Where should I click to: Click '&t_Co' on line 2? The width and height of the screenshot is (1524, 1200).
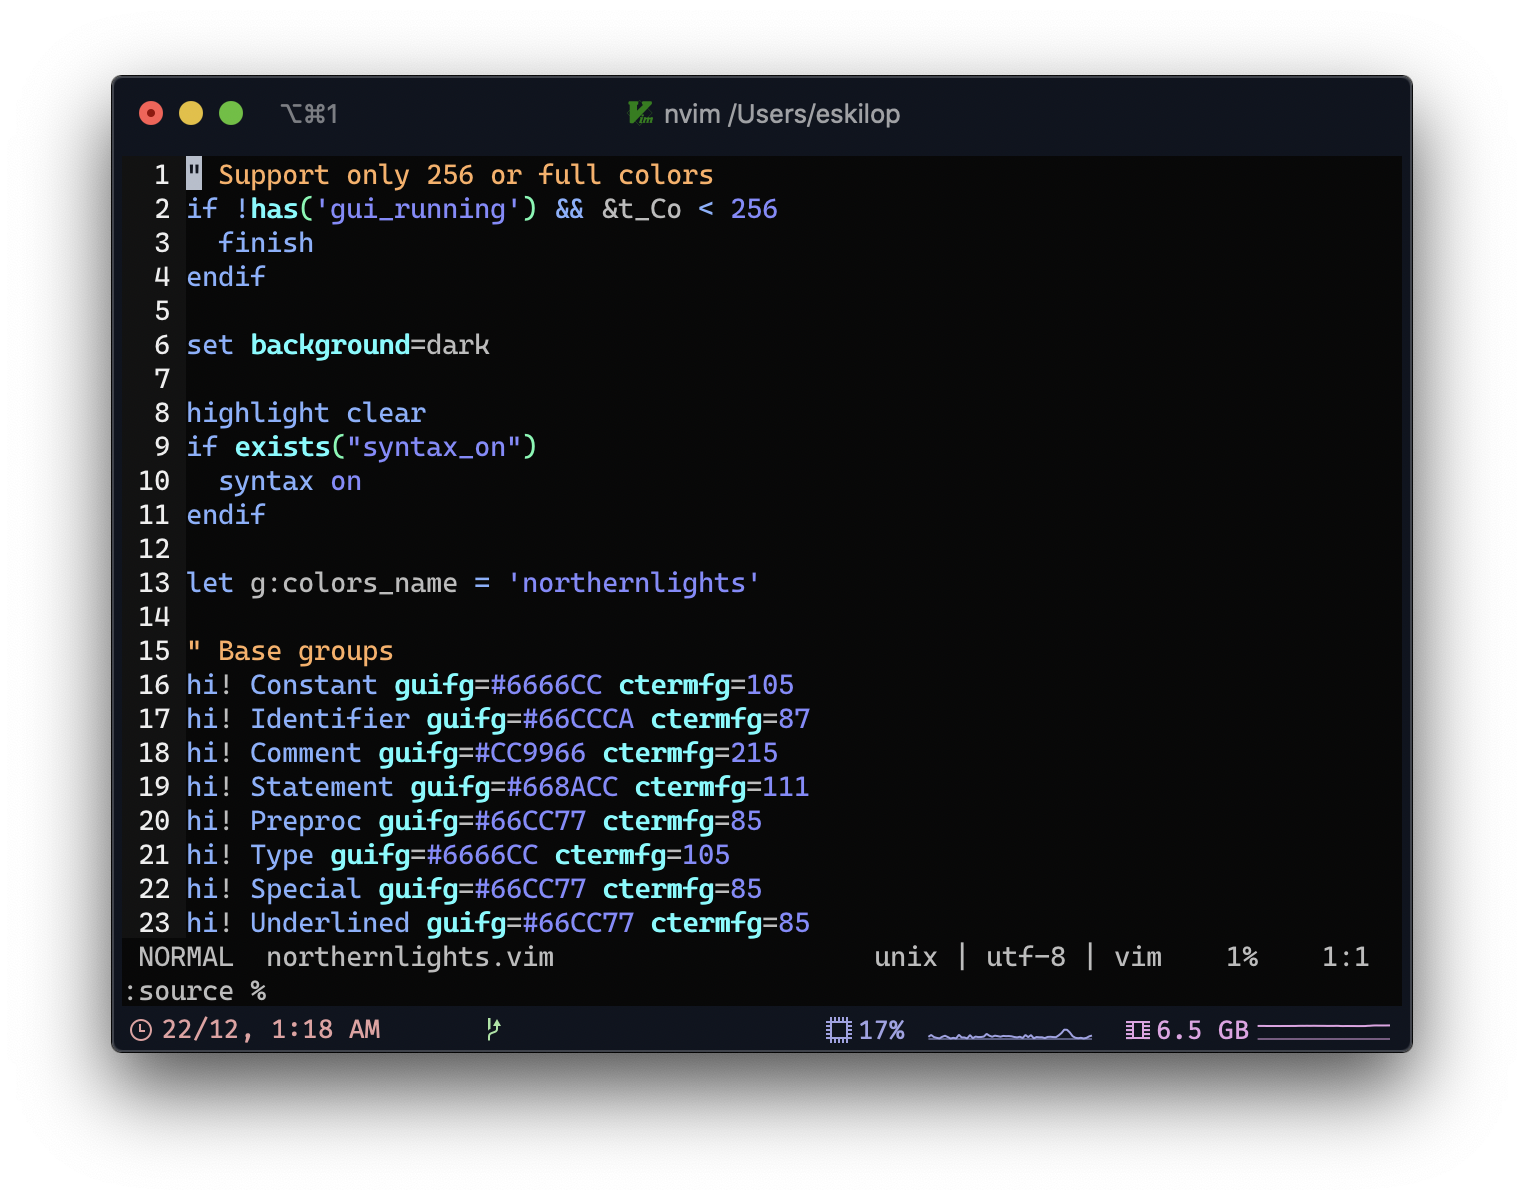(x=642, y=209)
